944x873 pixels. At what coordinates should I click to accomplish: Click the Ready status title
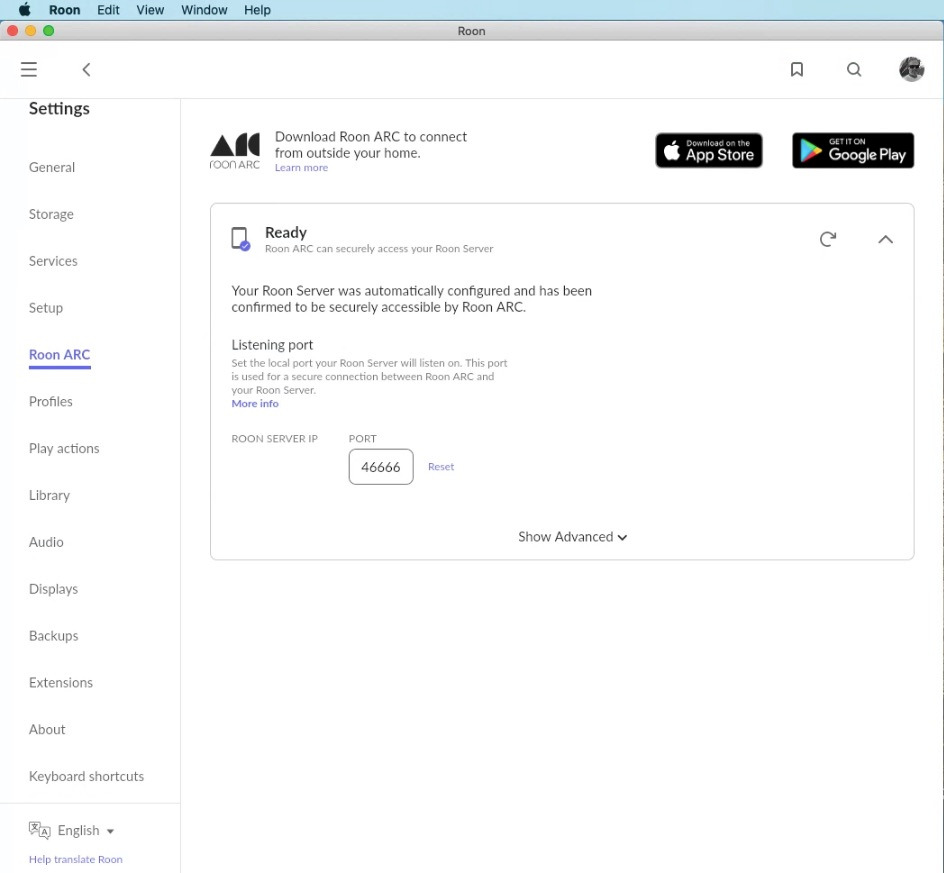click(x=286, y=232)
